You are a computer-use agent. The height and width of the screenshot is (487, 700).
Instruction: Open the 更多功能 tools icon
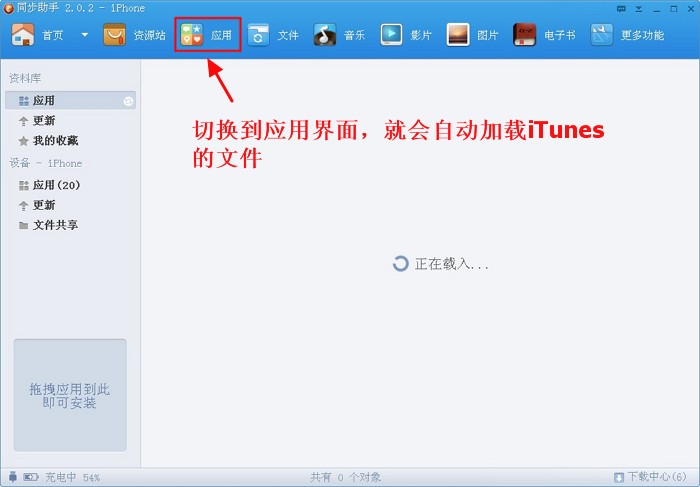pos(601,35)
